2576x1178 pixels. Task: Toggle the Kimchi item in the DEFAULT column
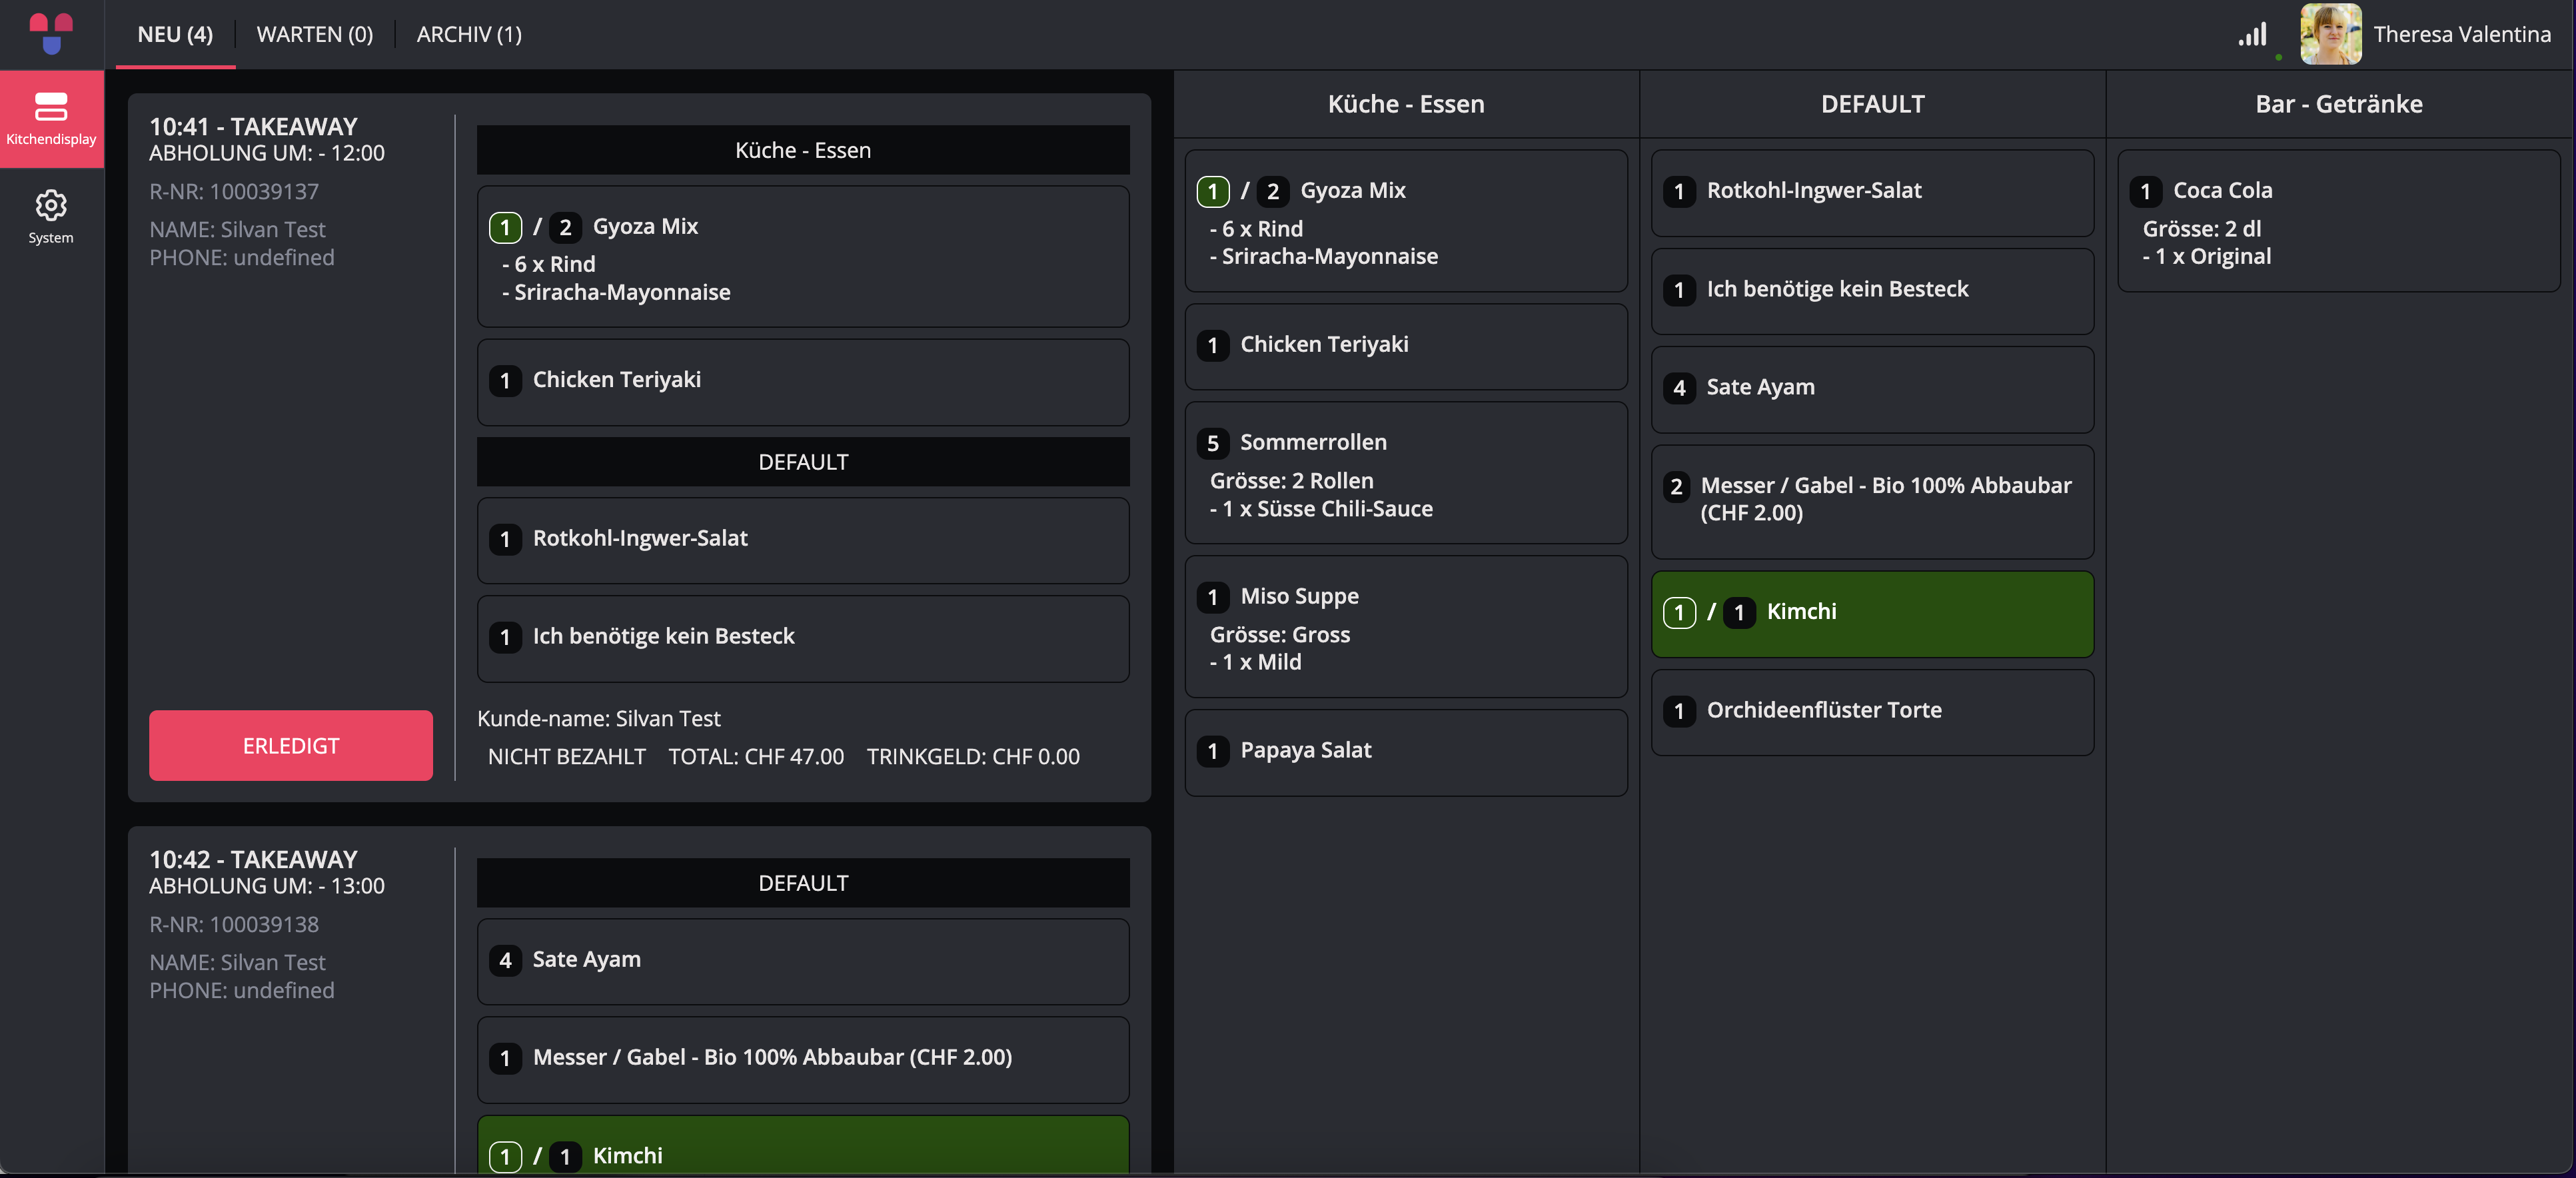pyautogui.click(x=1872, y=614)
